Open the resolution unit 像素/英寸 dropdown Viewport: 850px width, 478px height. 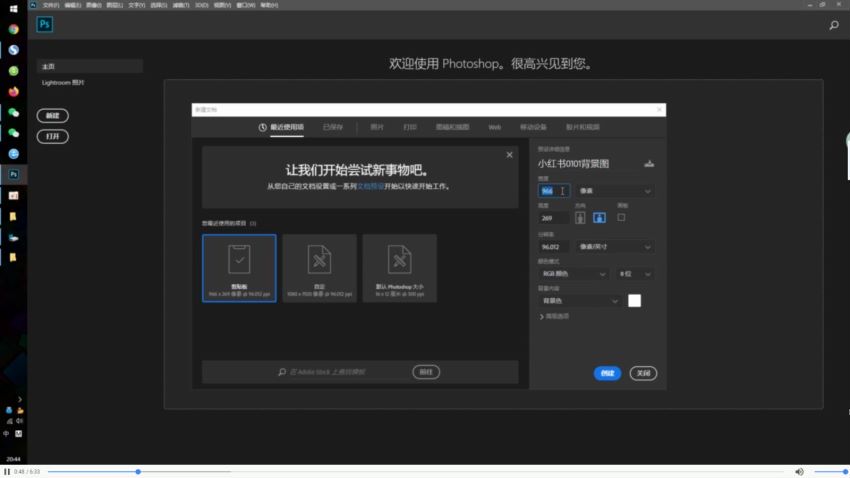point(615,247)
